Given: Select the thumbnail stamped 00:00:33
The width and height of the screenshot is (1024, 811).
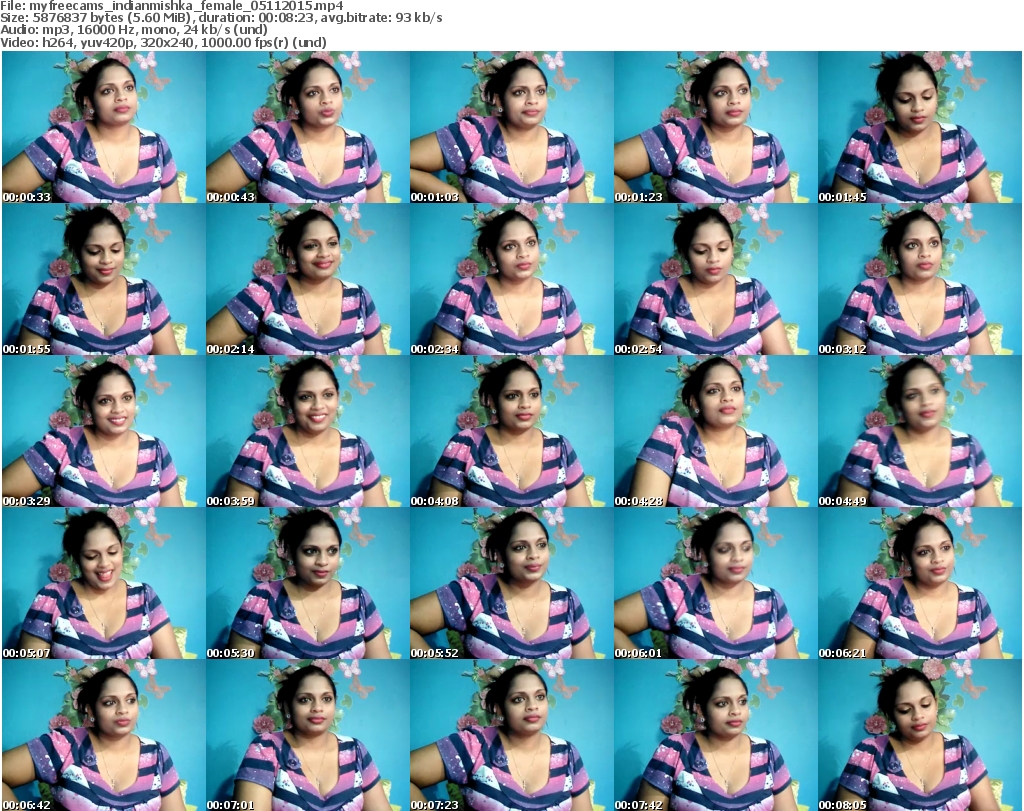Looking at the screenshot, I should 103,127.
